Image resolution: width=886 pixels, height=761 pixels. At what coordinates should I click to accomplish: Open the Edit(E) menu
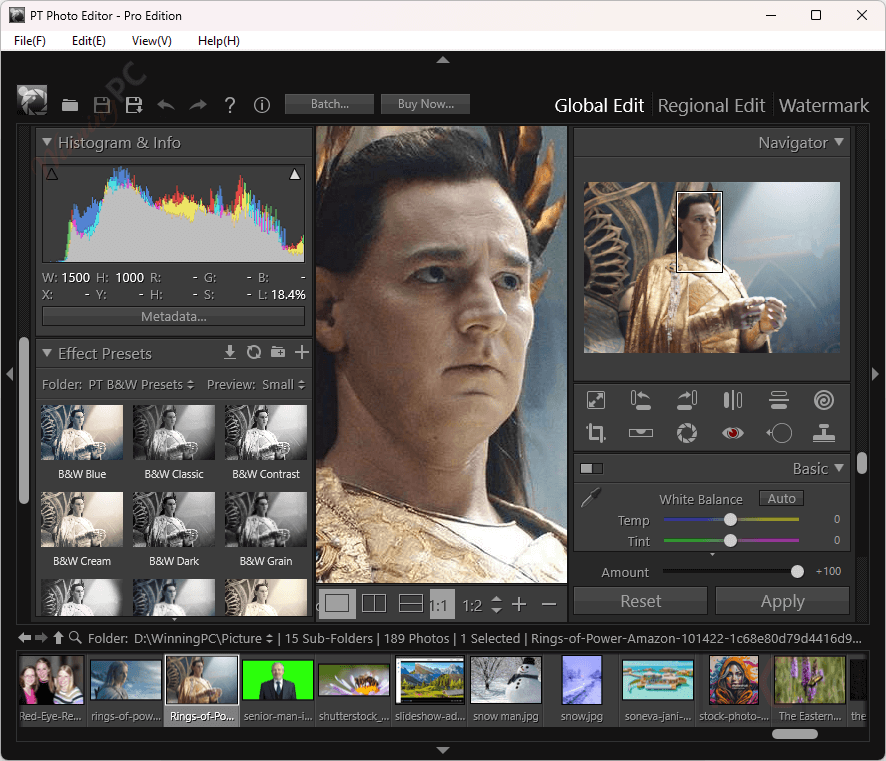(x=89, y=41)
